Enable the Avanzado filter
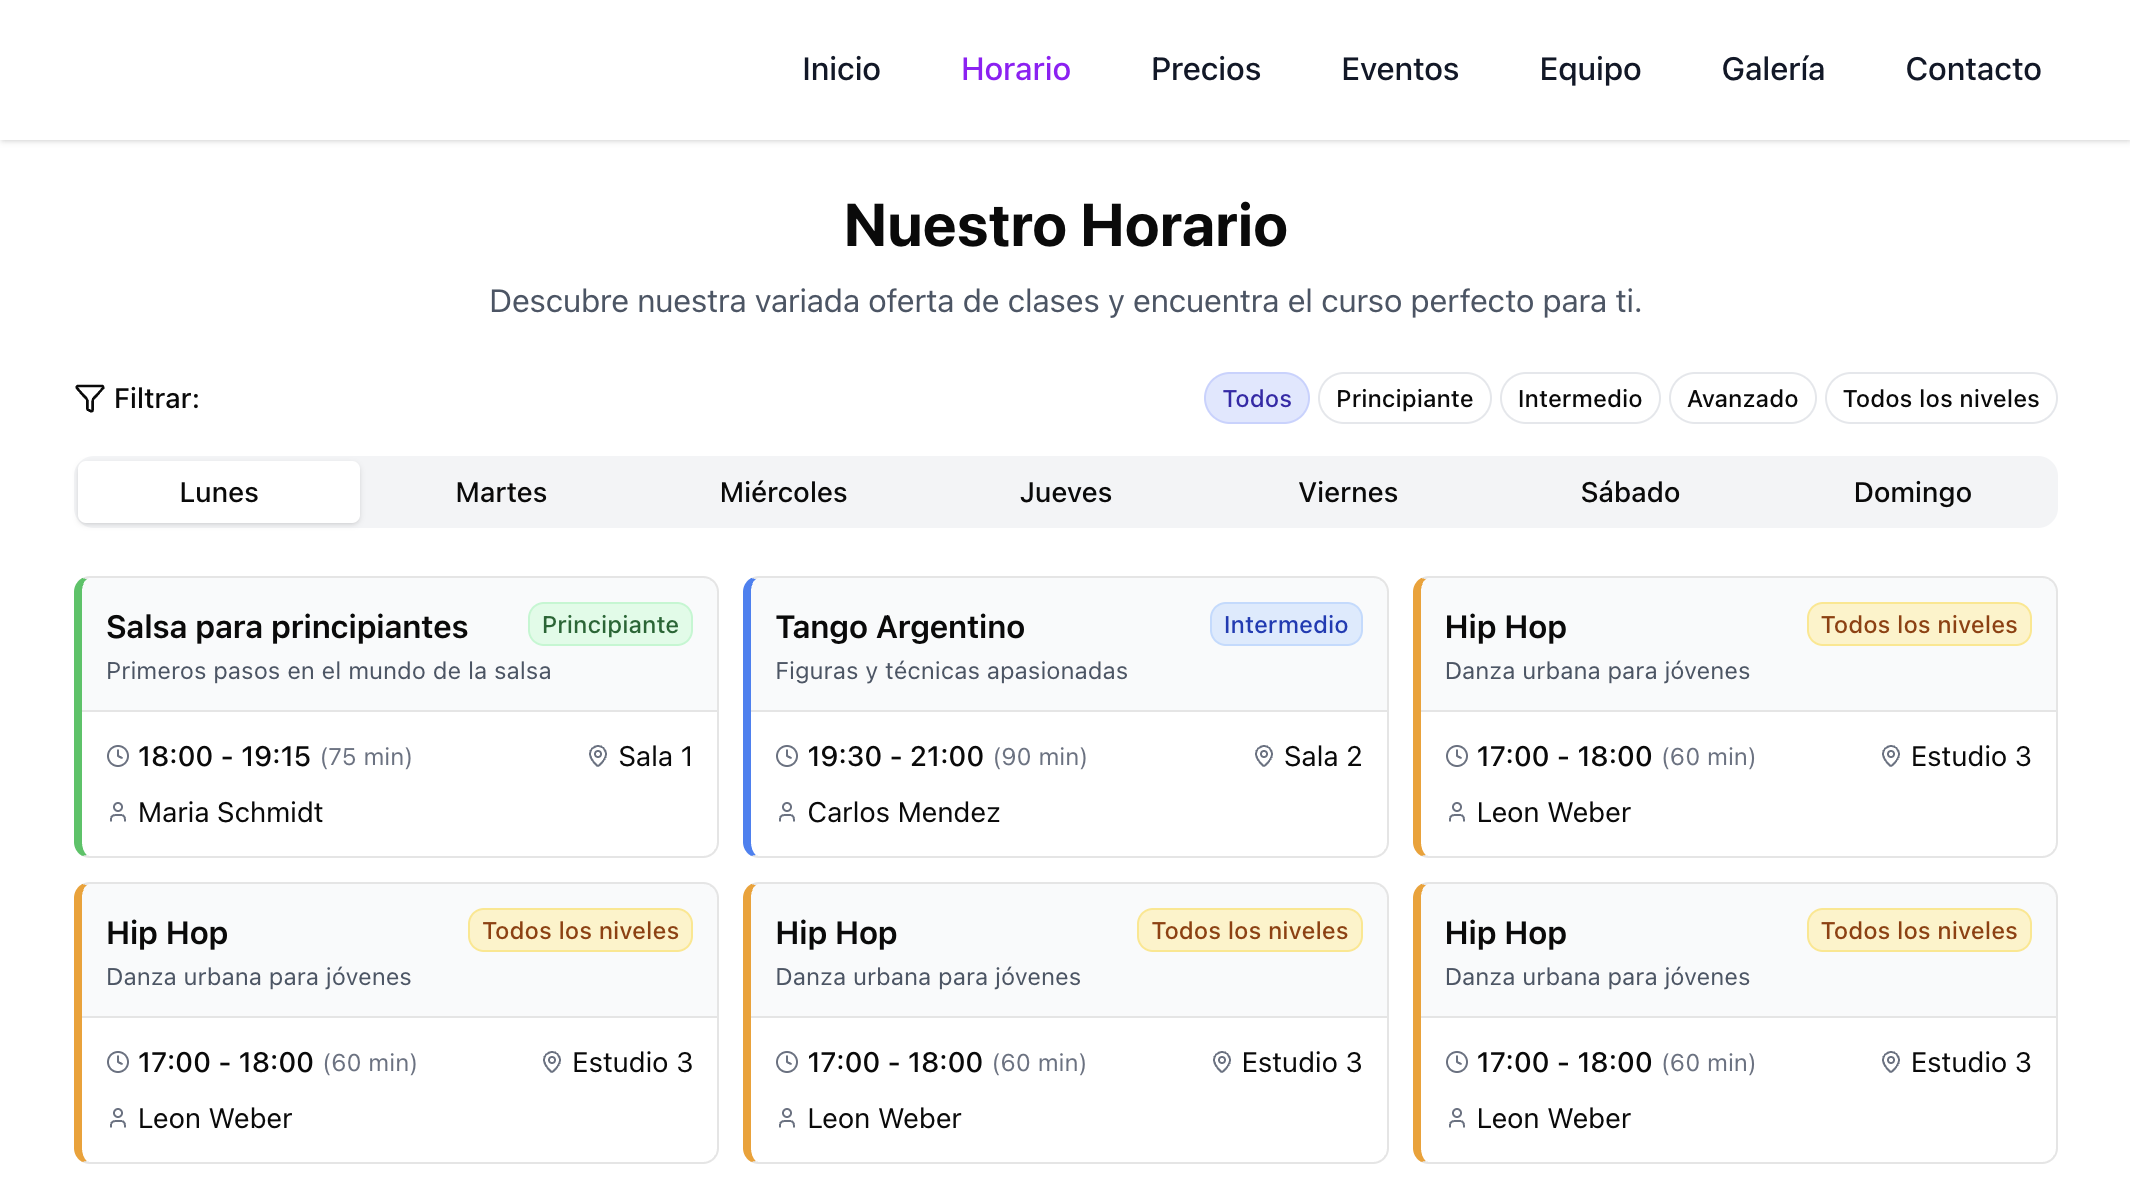This screenshot has height=1200, width=2130. 1742,398
